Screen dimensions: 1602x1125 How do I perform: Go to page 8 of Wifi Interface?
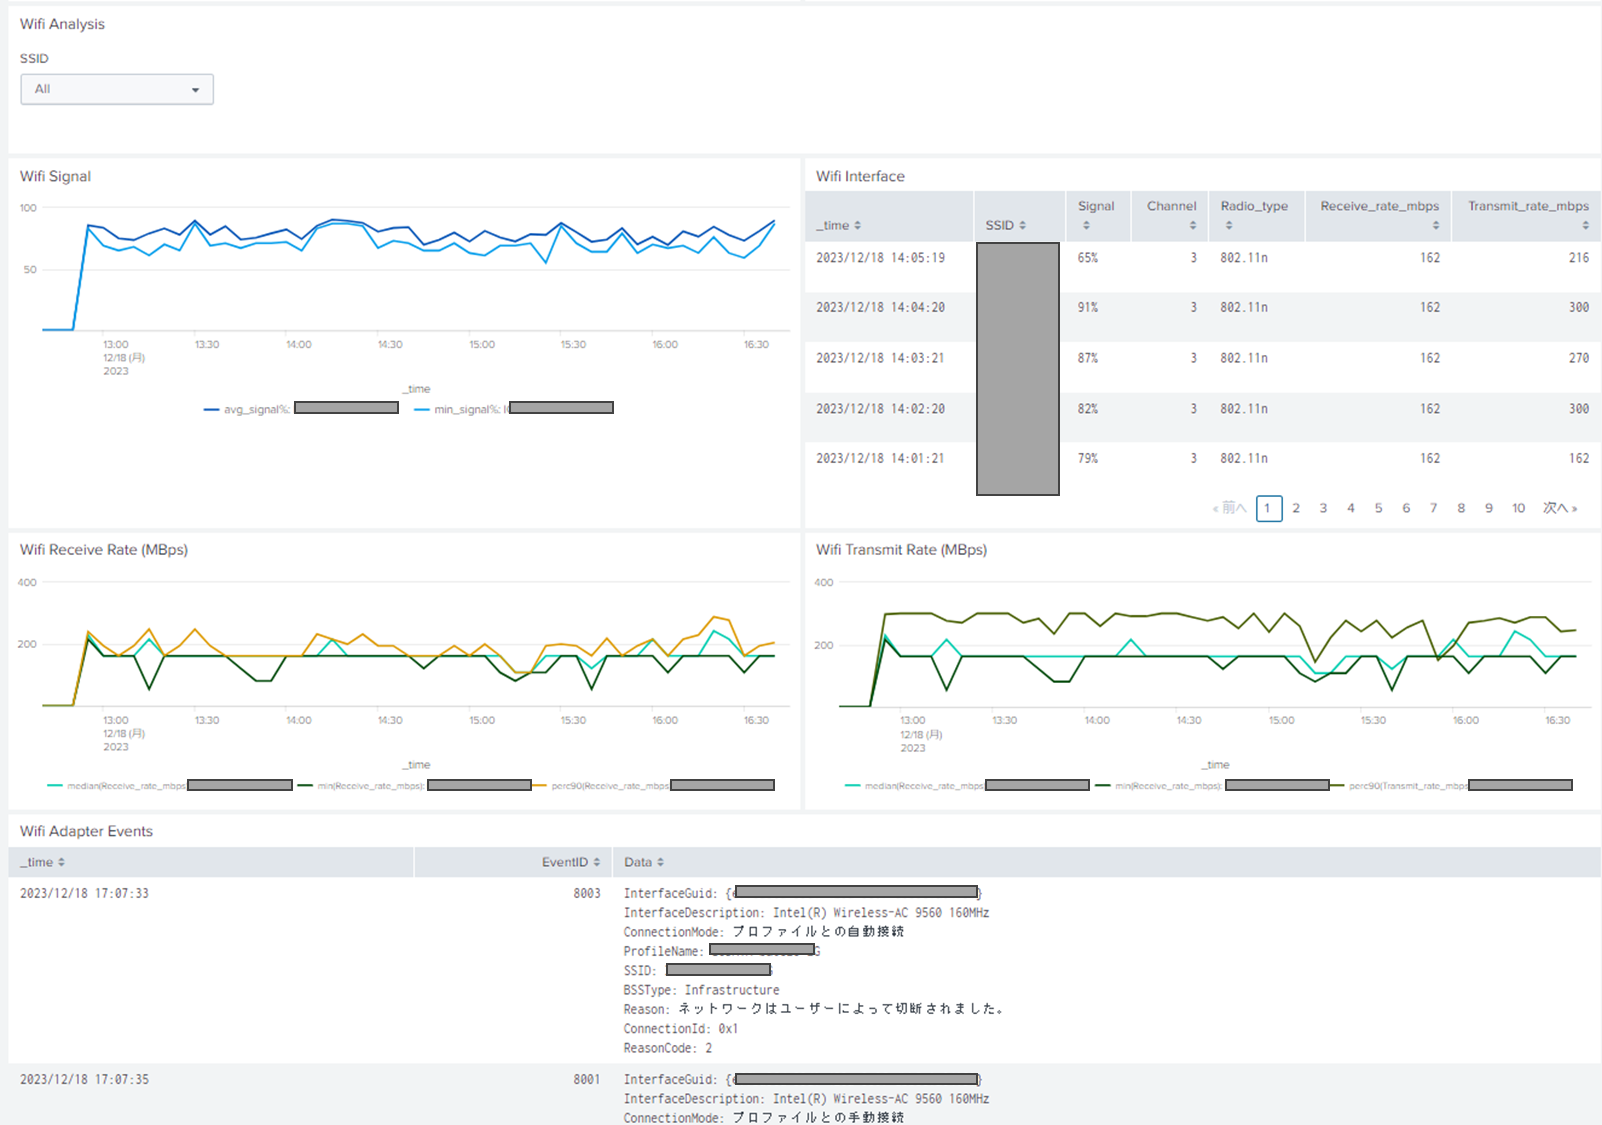point(1461,508)
